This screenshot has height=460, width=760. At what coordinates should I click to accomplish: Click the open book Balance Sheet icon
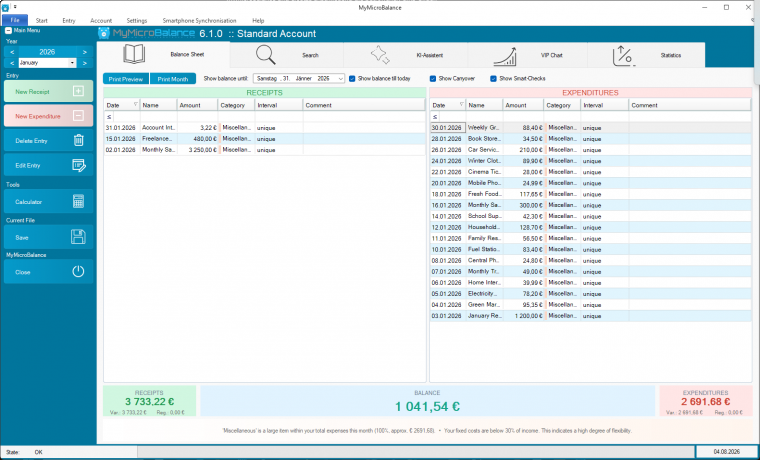134,54
